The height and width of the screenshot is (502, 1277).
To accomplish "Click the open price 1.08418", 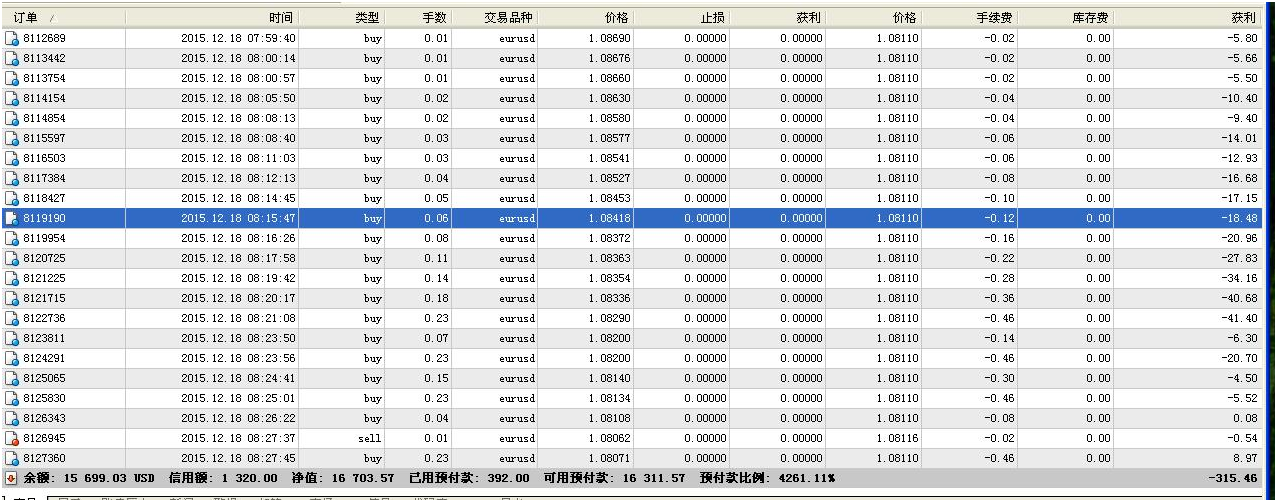I will point(609,218).
